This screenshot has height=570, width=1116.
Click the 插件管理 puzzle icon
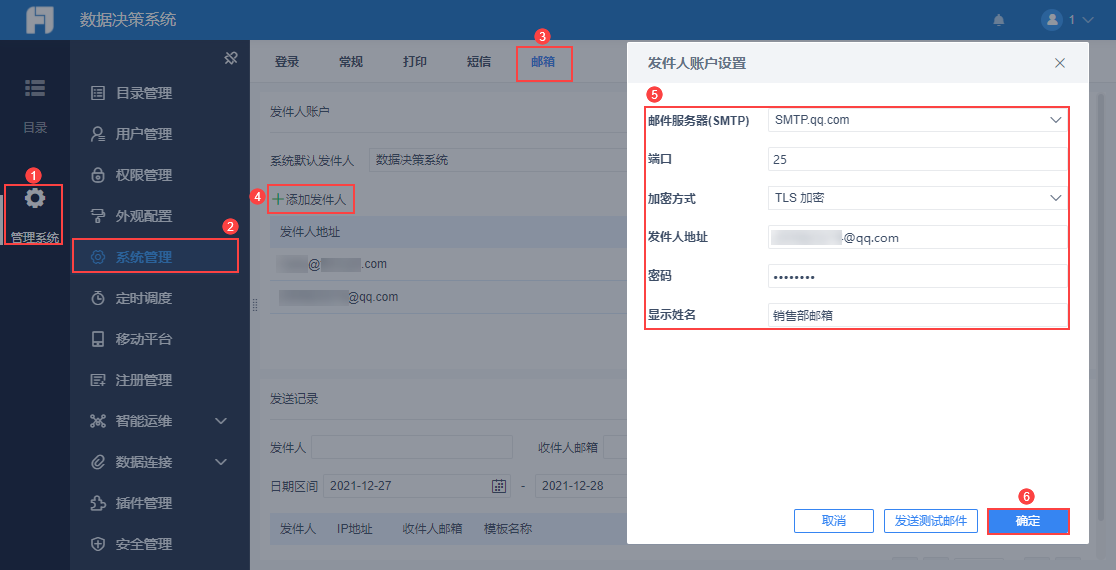pos(98,503)
